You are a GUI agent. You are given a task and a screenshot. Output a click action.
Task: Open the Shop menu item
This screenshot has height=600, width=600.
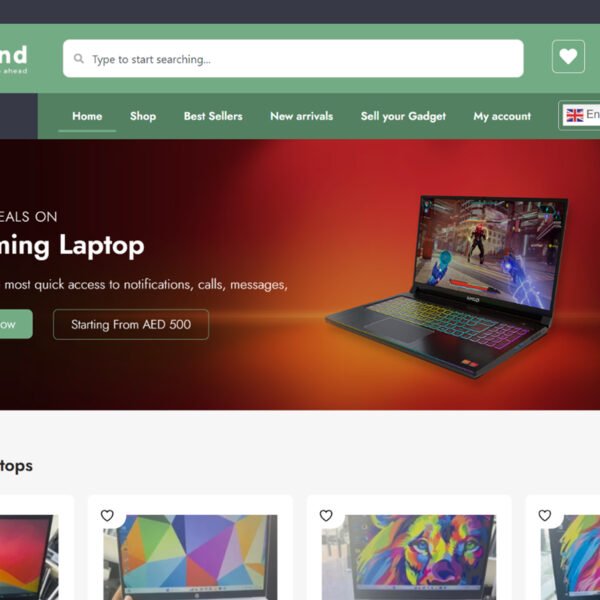pyautogui.click(x=143, y=116)
